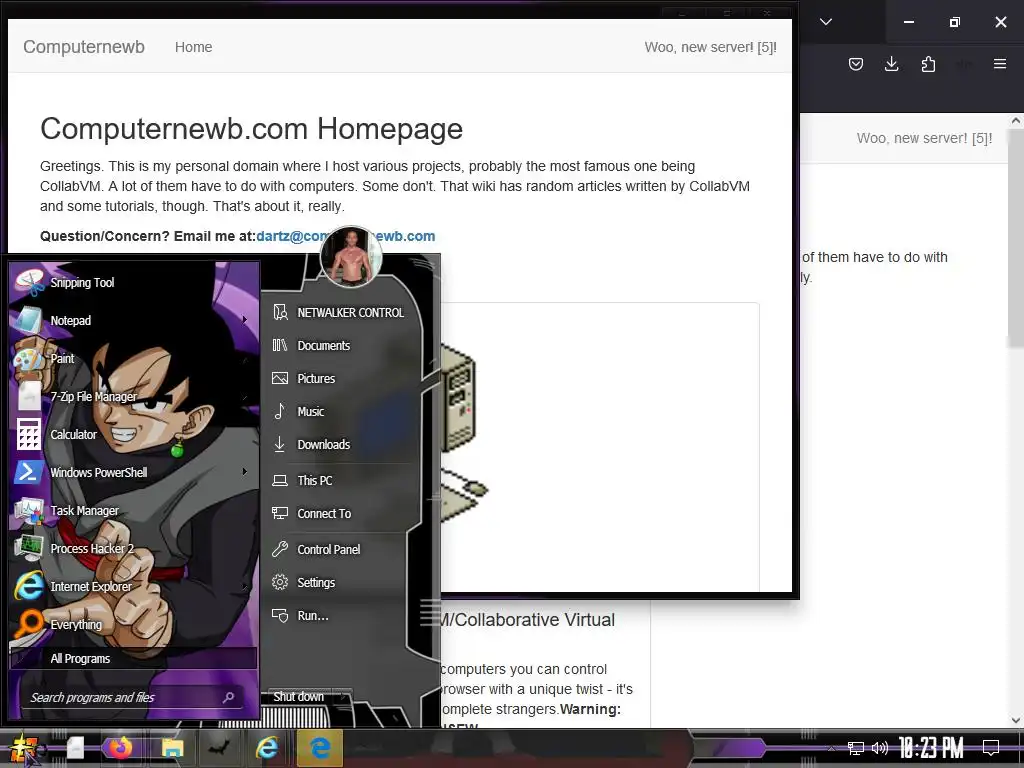
Task: Open Firefox downloads icon
Action: [891, 64]
